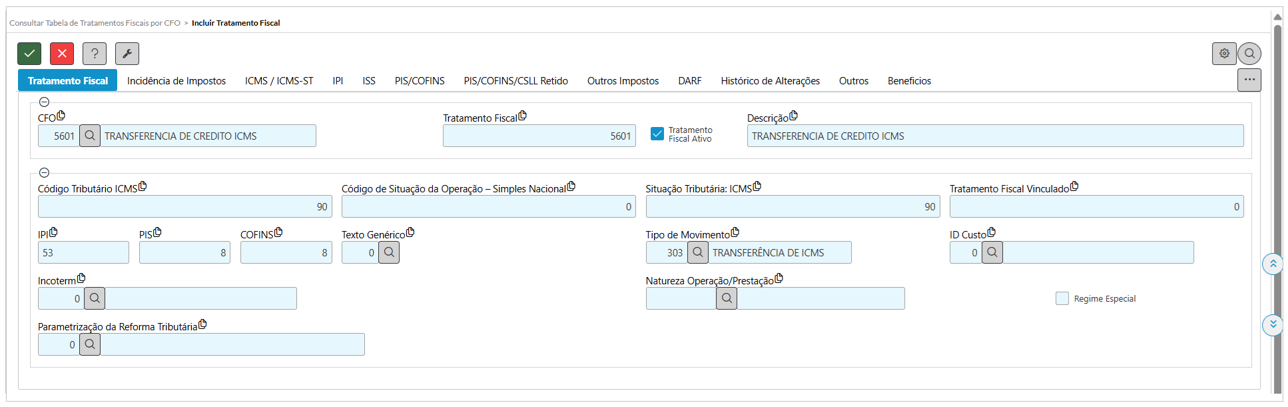
Task: Go back to Consultar Tabela breadcrumb link
Action: [94, 22]
